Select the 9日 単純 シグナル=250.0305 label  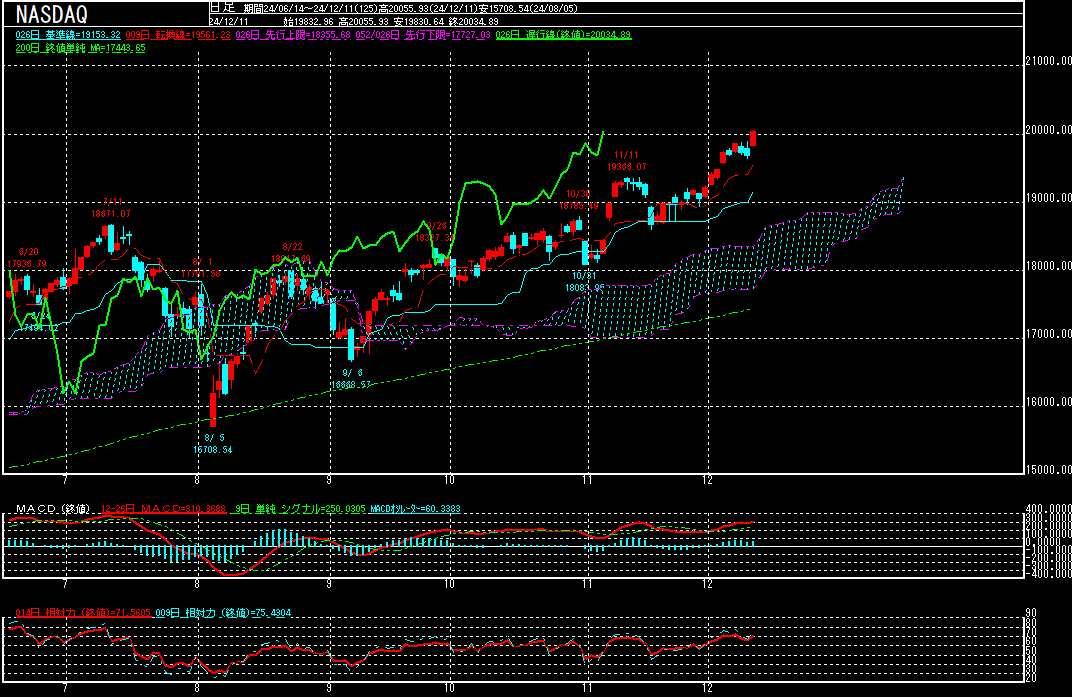click(x=300, y=509)
